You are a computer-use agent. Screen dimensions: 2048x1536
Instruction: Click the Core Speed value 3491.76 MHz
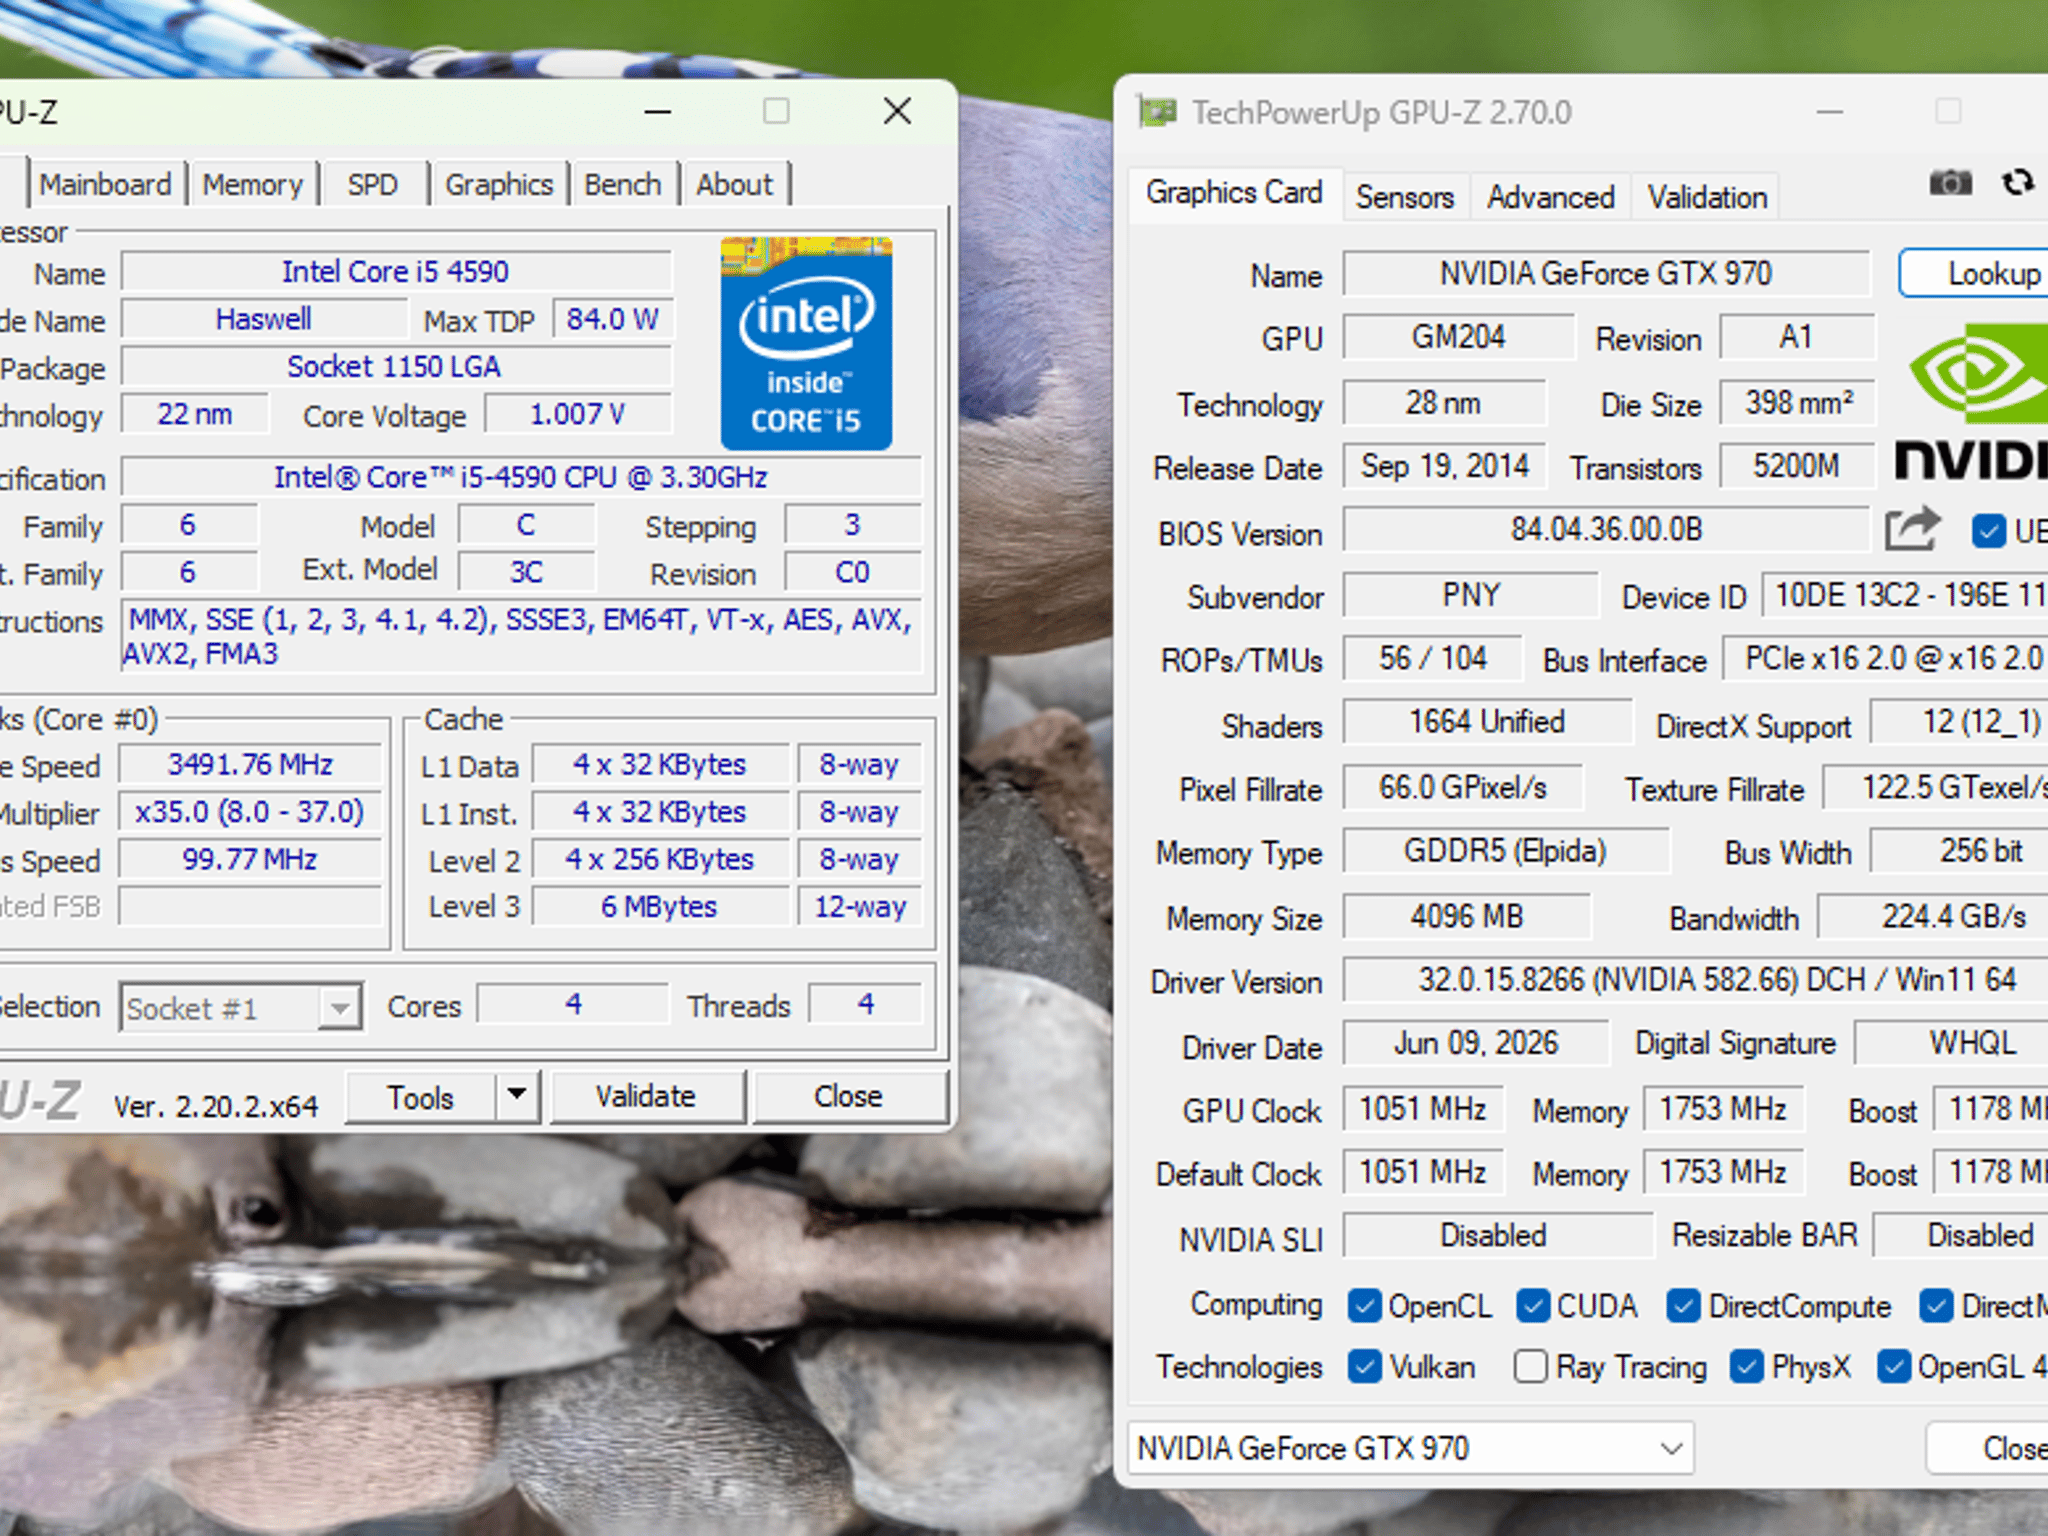(250, 764)
